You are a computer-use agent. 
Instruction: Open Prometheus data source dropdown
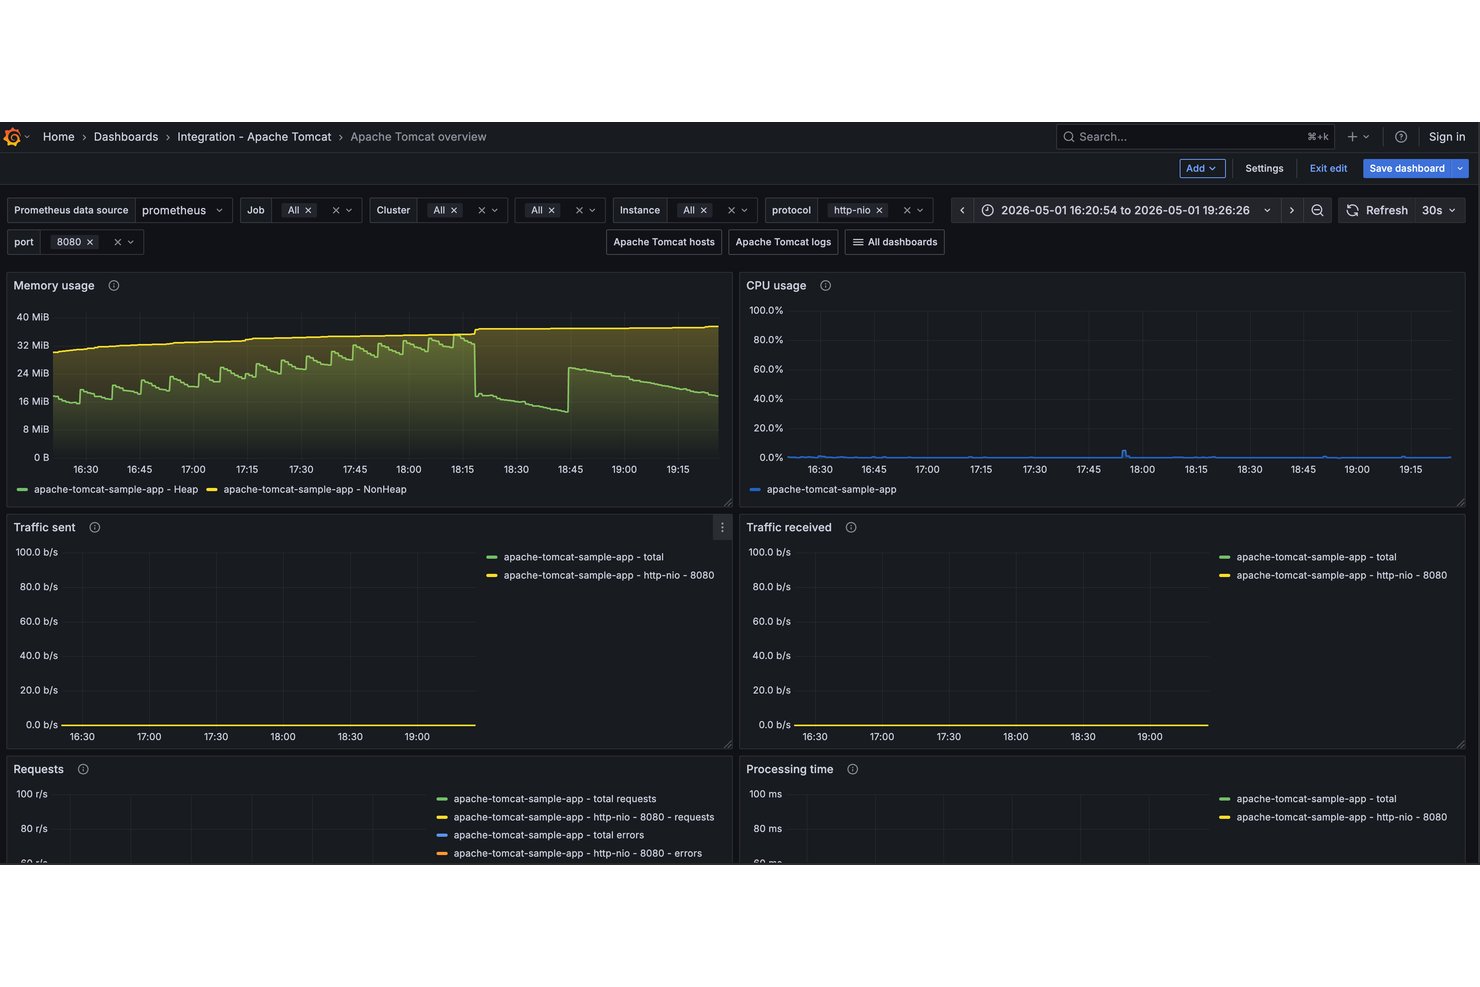pyautogui.click(x=183, y=210)
